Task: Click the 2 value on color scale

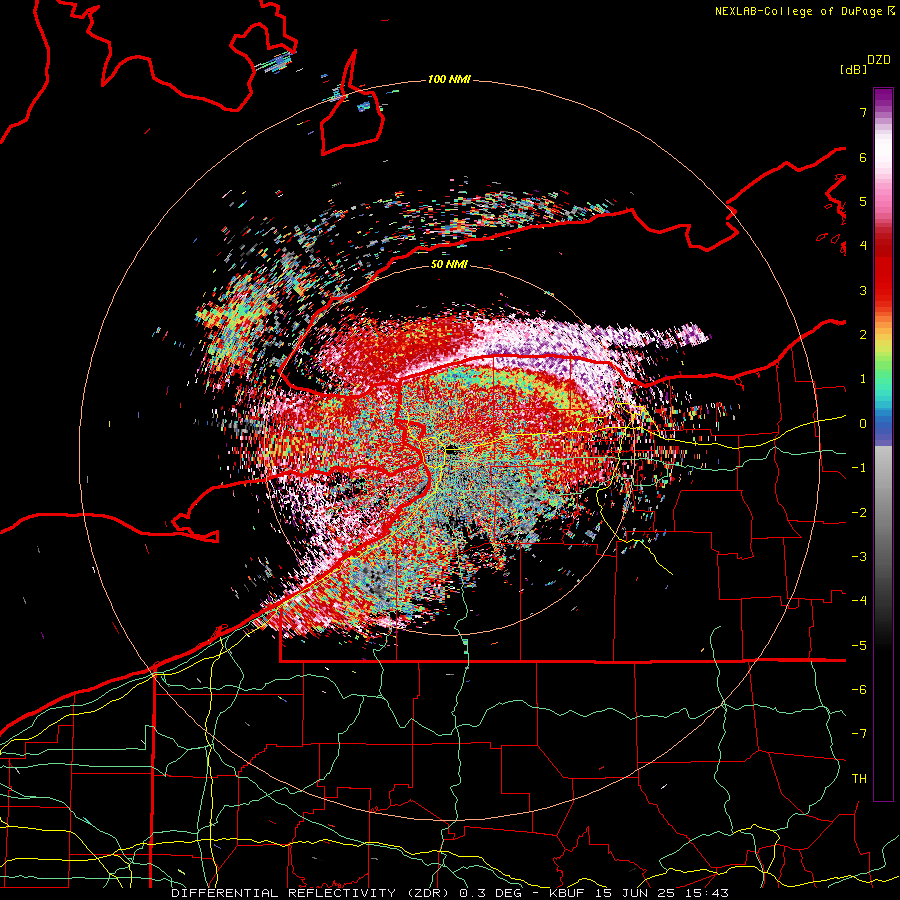Action: click(863, 335)
